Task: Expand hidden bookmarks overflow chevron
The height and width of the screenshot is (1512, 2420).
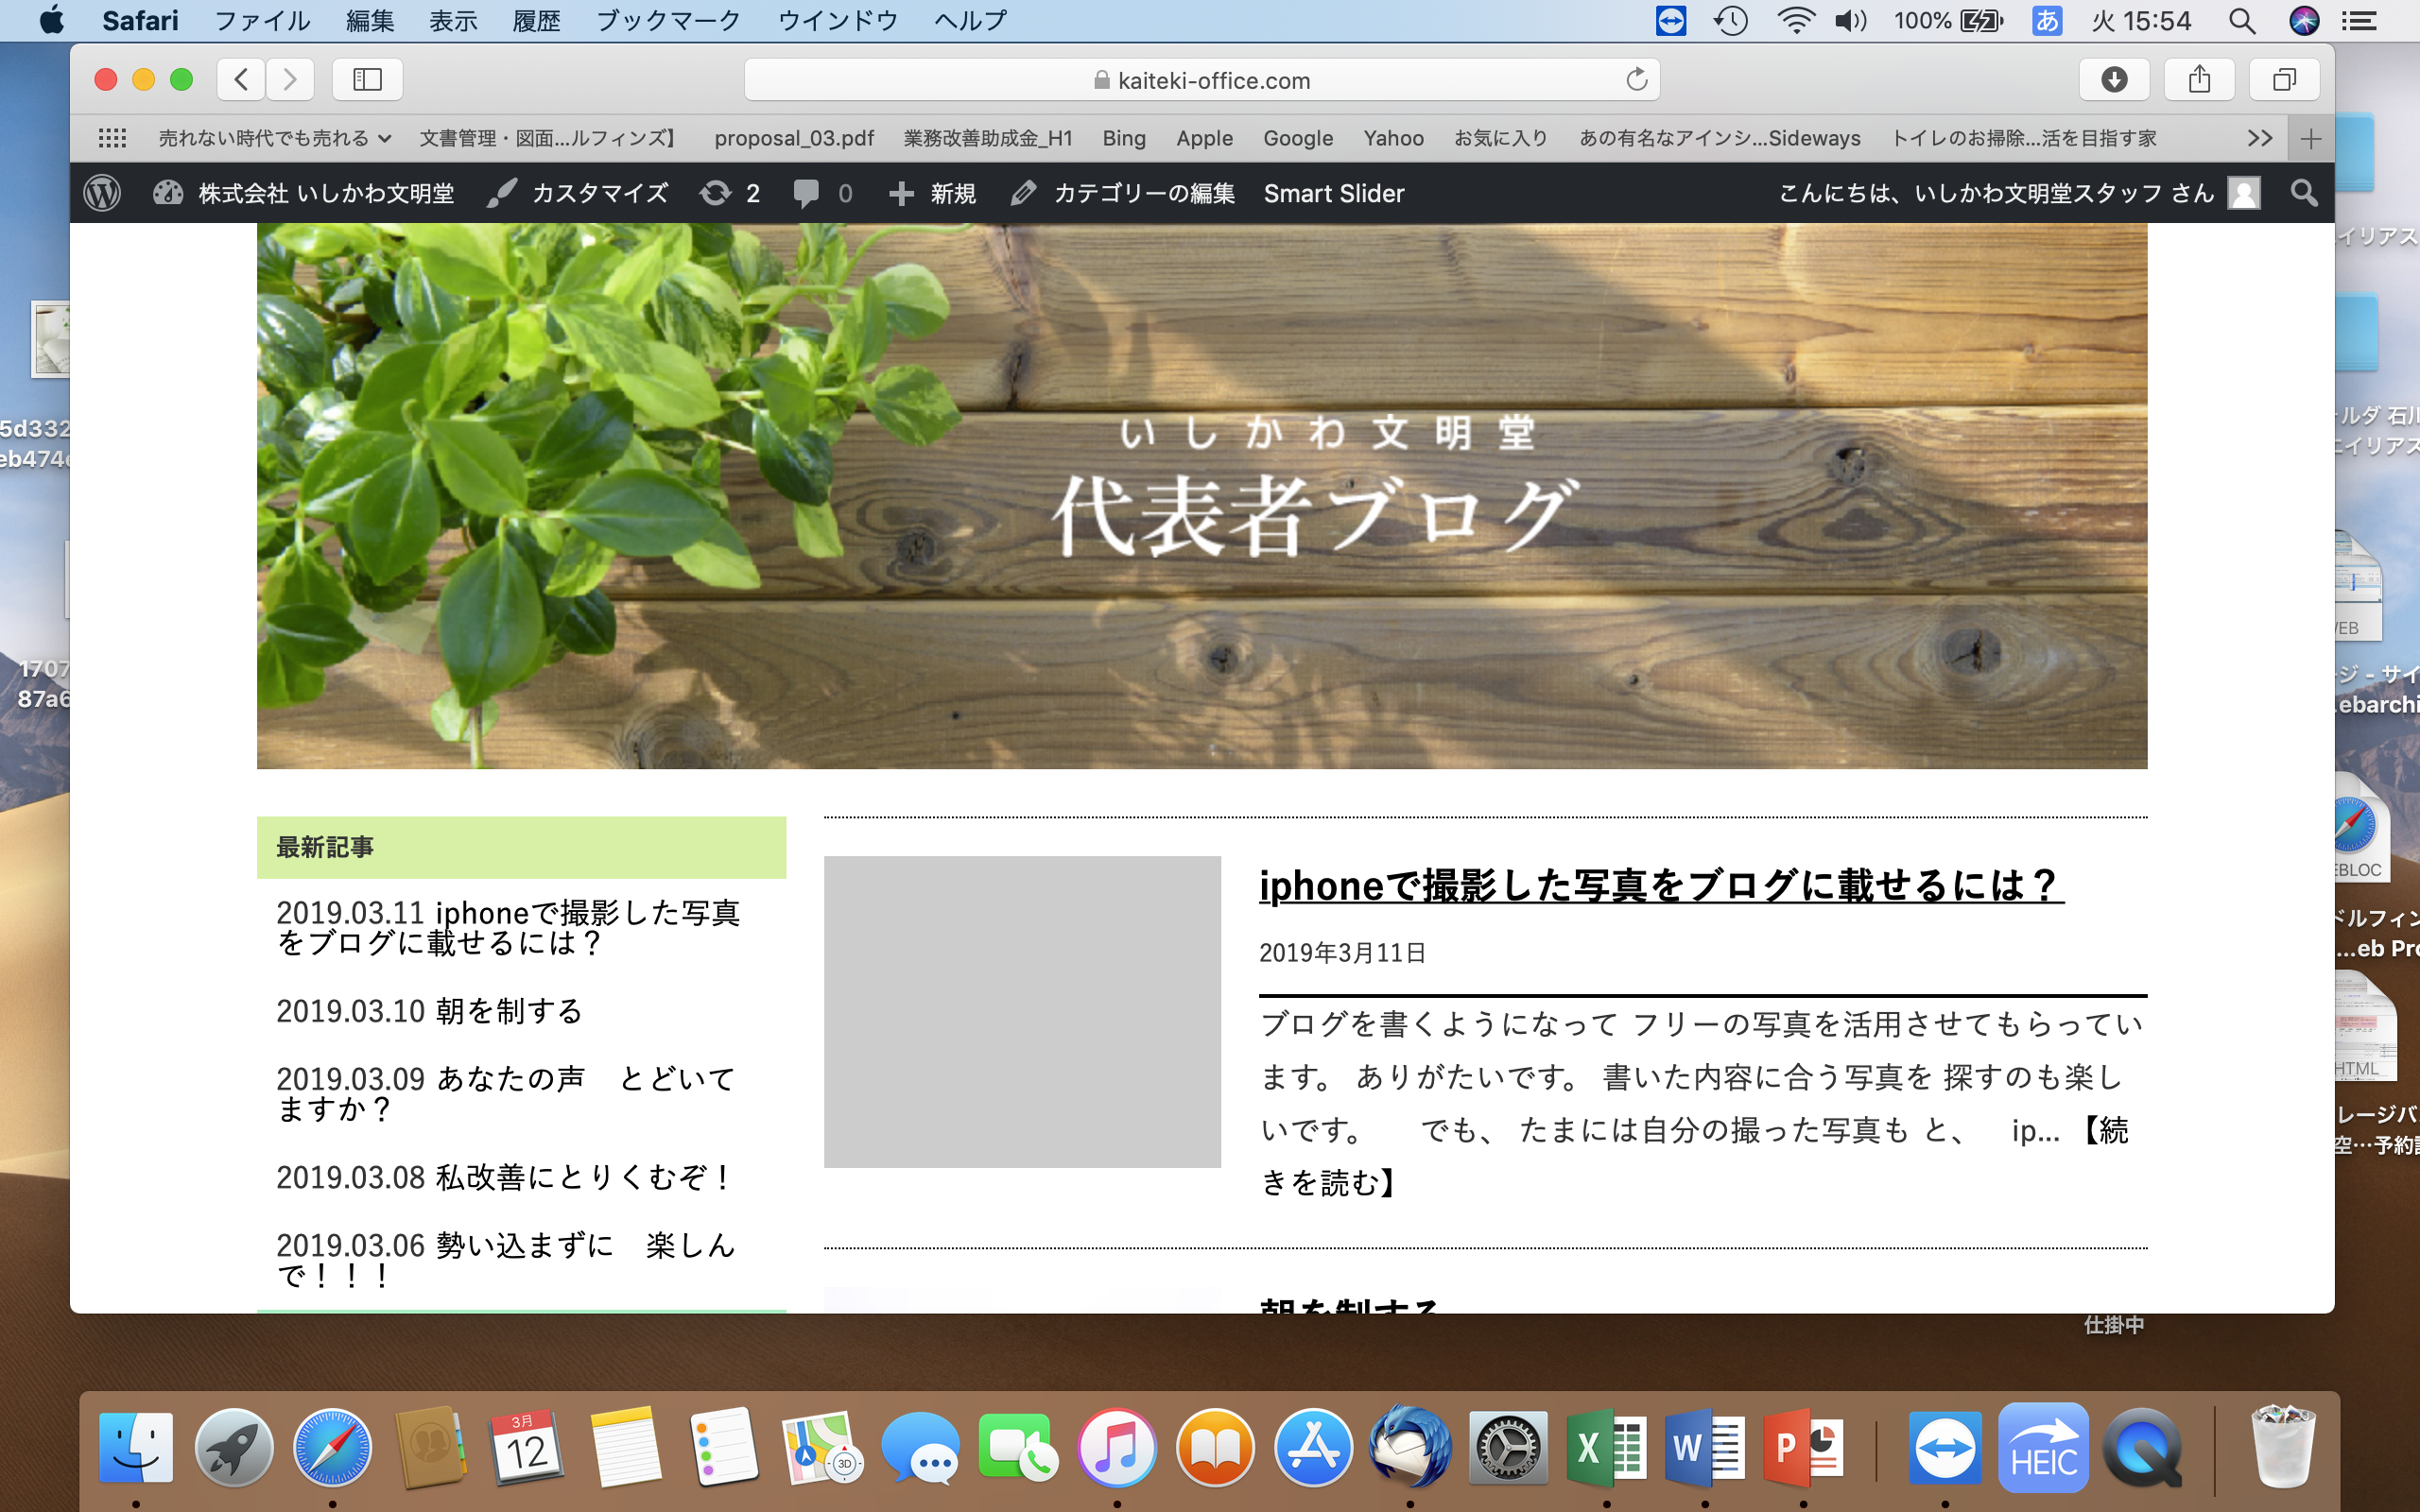Action: 2259,138
